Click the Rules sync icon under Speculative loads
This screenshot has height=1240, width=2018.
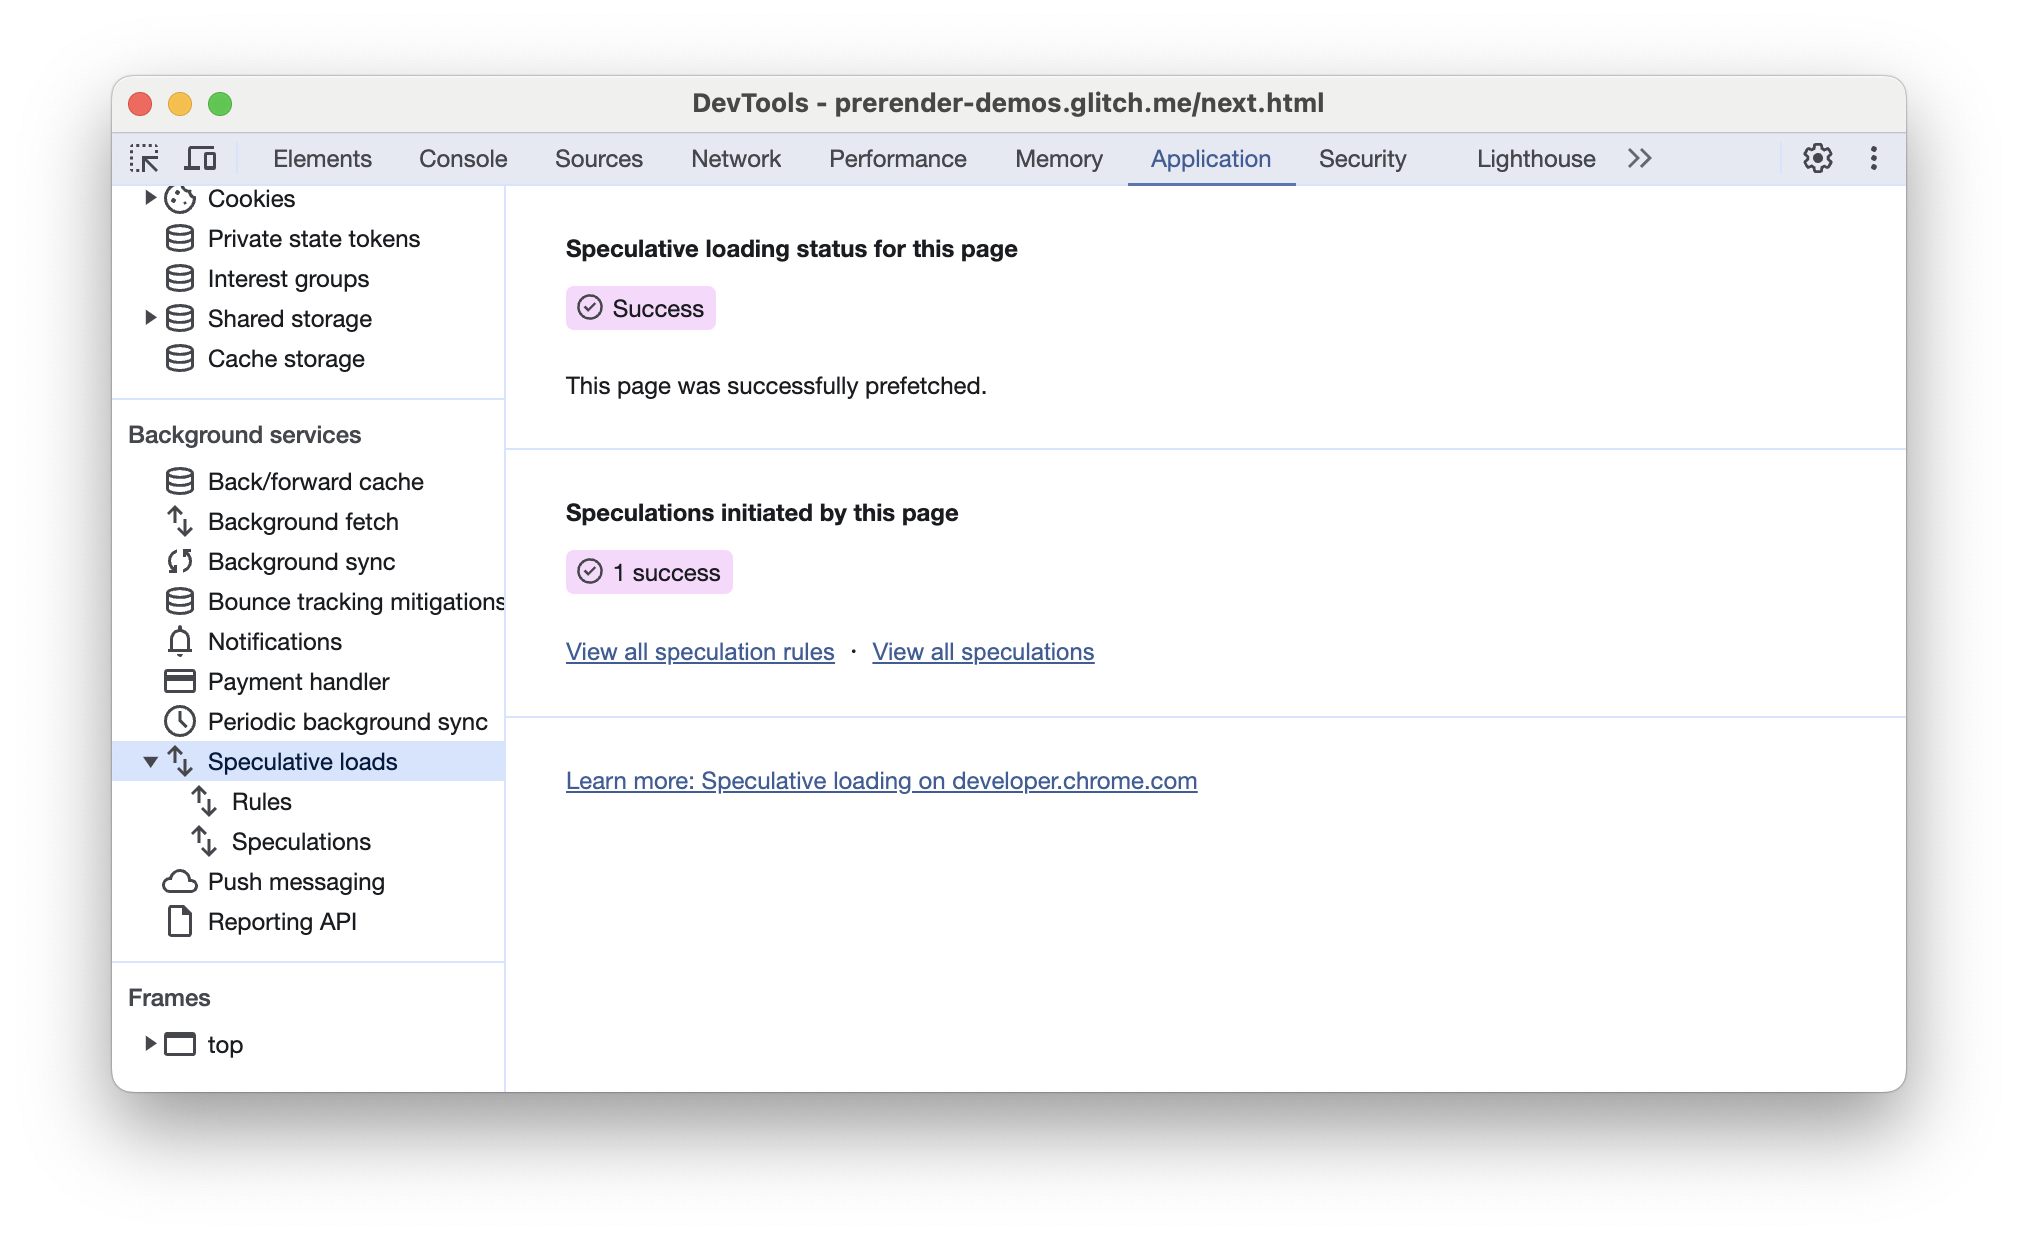pyautogui.click(x=208, y=800)
